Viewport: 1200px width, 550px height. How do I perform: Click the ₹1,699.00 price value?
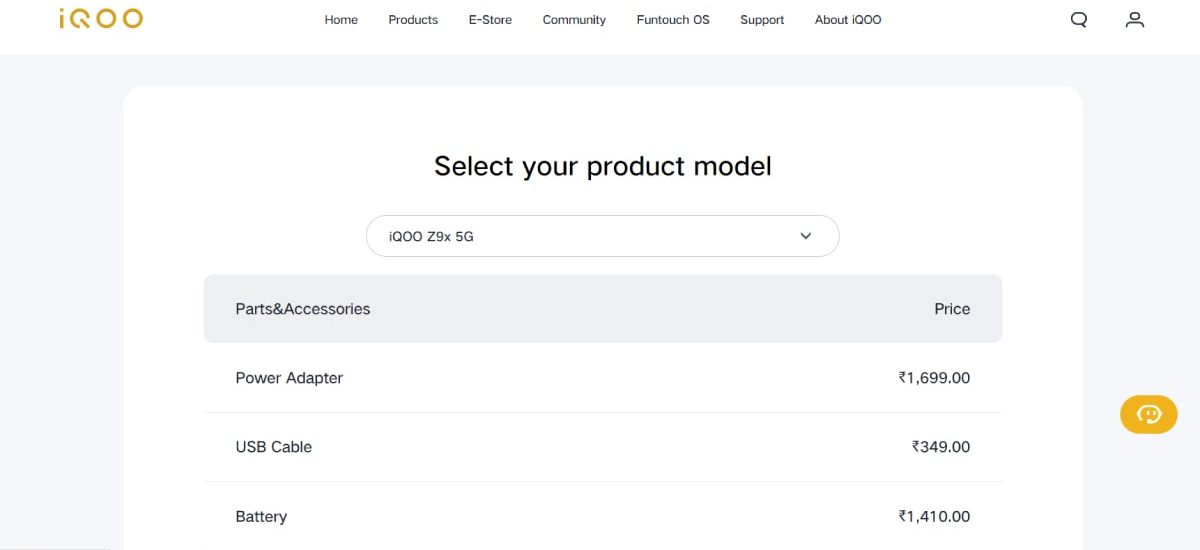click(934, 378)
